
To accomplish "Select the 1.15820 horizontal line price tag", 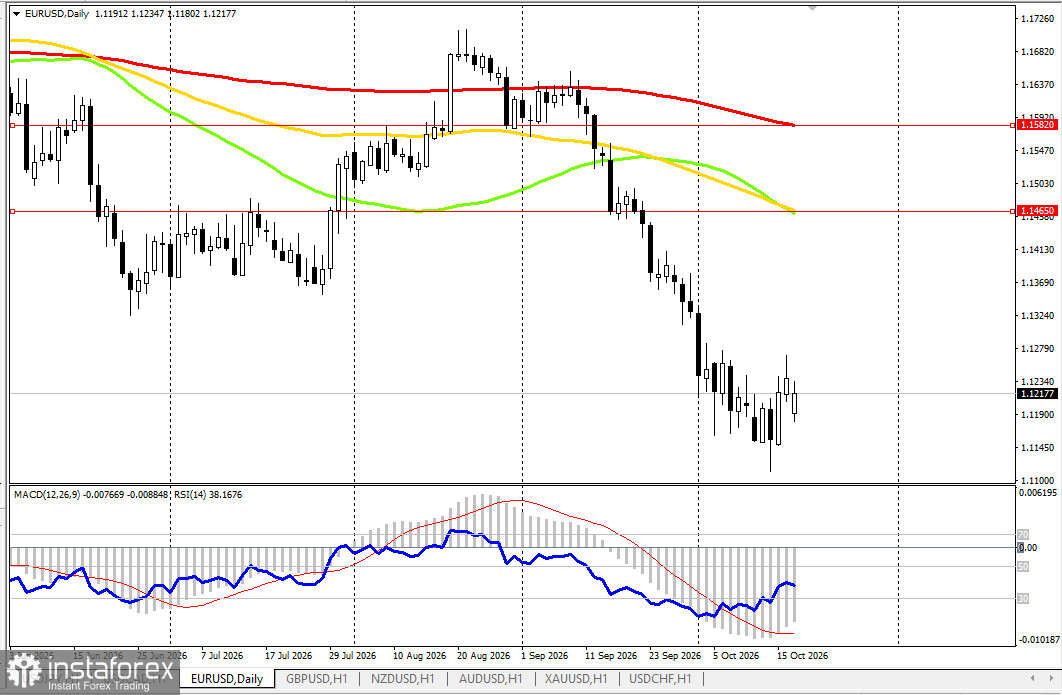I will (1037, 125).
